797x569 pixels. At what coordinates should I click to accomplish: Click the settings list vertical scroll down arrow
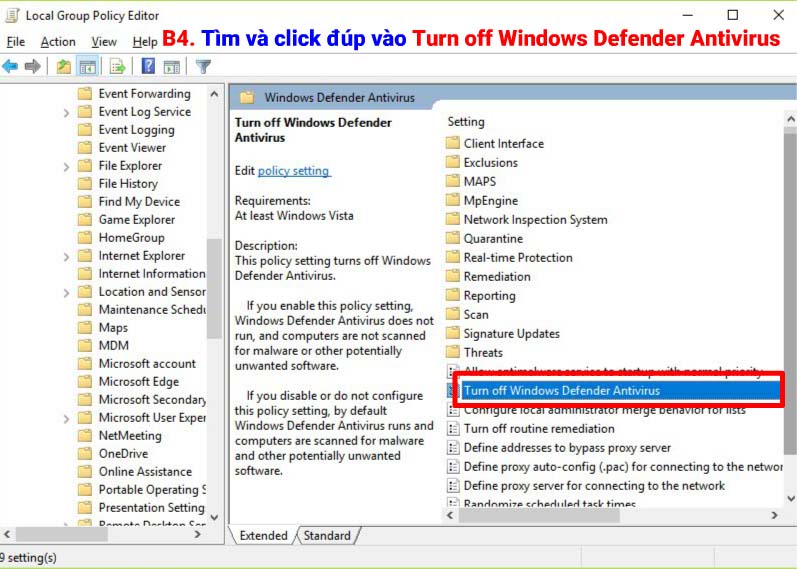tap(790, 498)
